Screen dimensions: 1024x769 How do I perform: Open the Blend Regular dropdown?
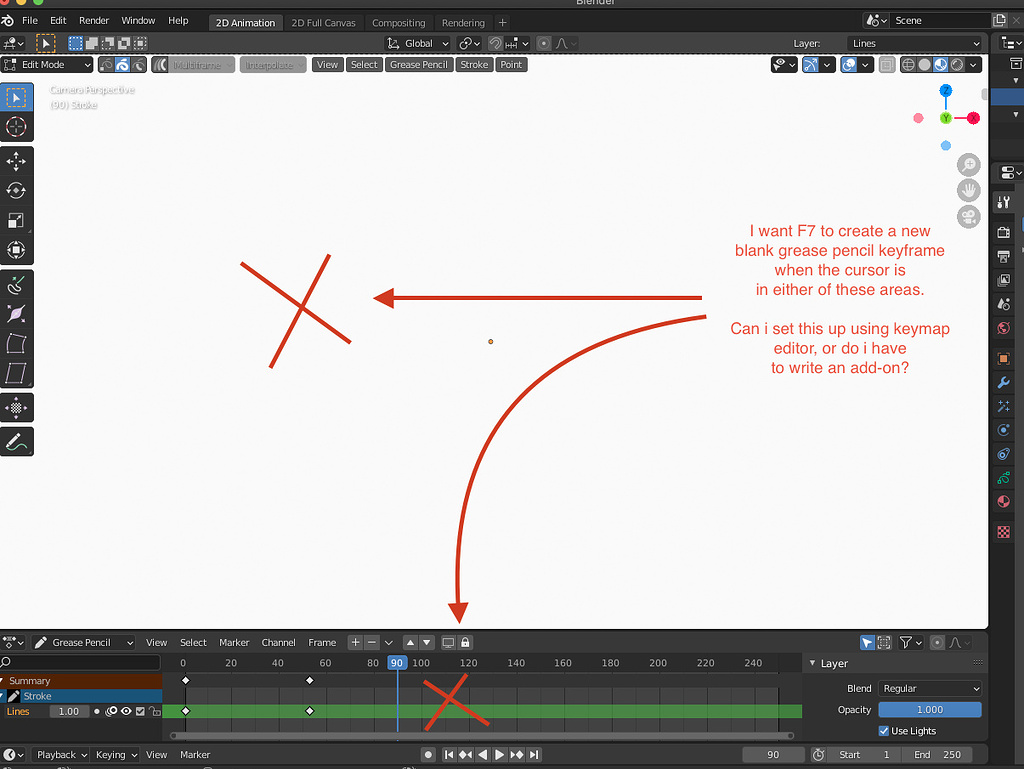[930, 689]
